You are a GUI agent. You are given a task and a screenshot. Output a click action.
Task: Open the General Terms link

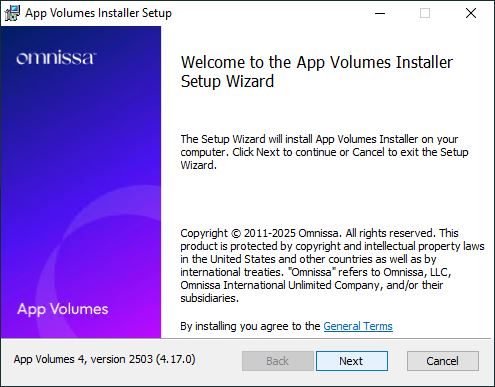358,326
